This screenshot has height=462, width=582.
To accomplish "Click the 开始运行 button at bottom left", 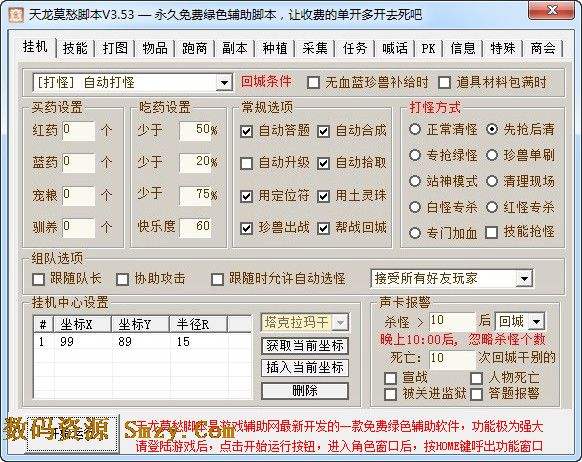I will (72, 433).
